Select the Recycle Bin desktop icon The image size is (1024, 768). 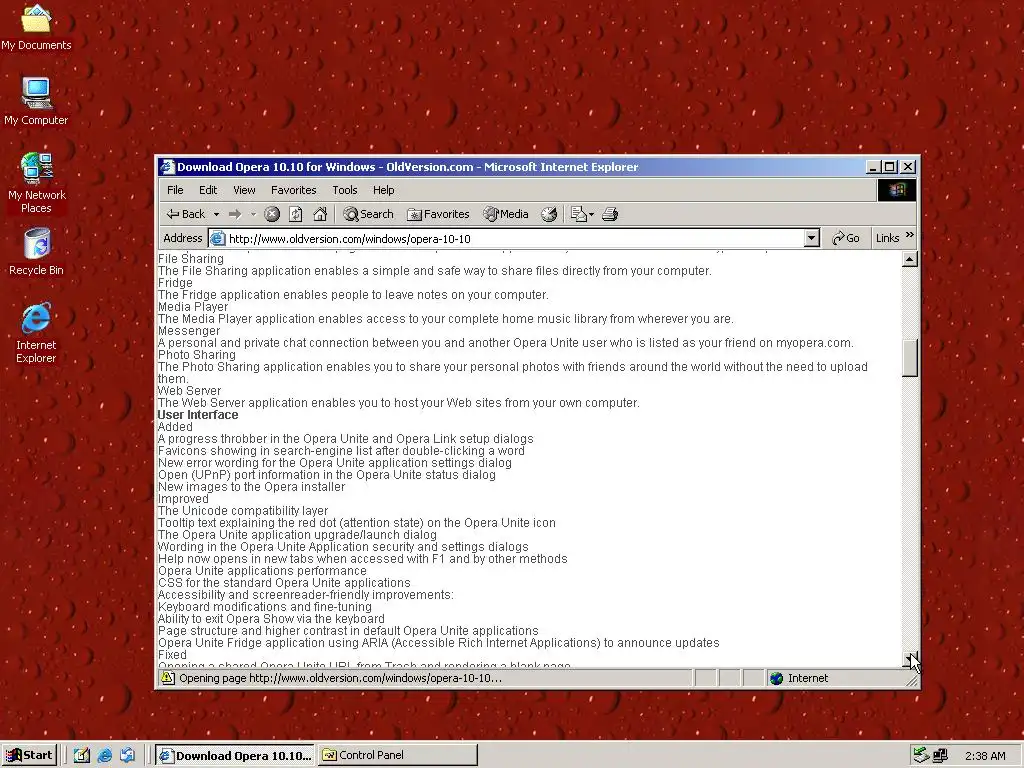pos(36,251)
